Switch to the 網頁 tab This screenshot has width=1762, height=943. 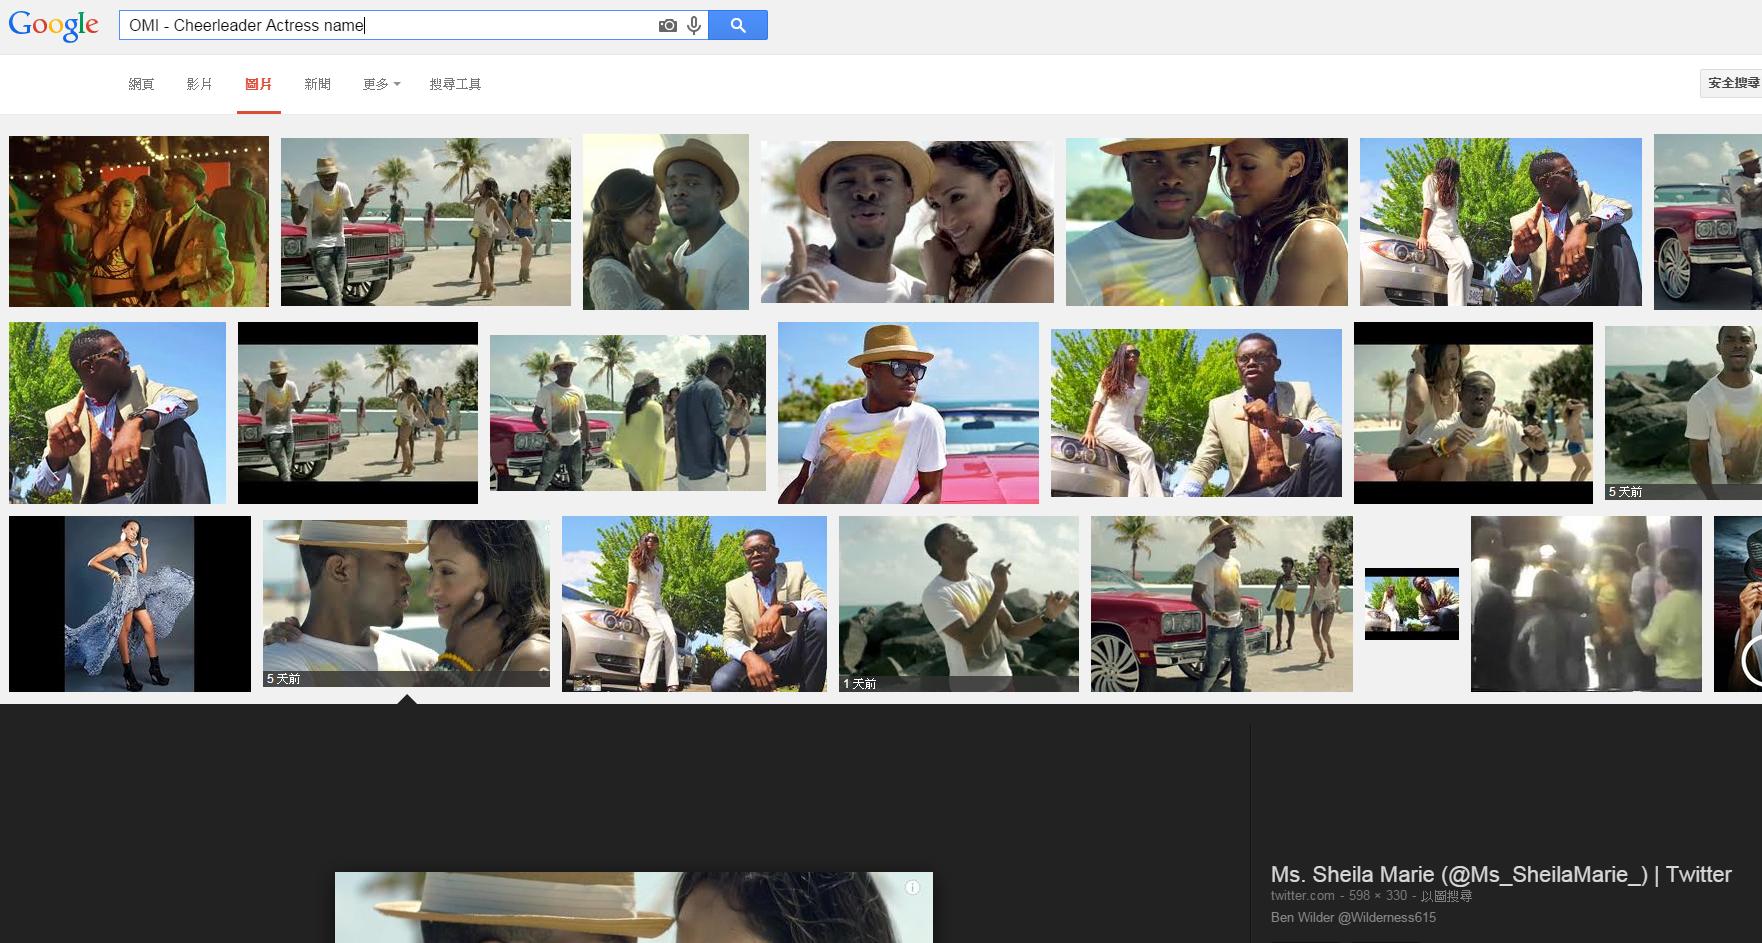point(141,84)
